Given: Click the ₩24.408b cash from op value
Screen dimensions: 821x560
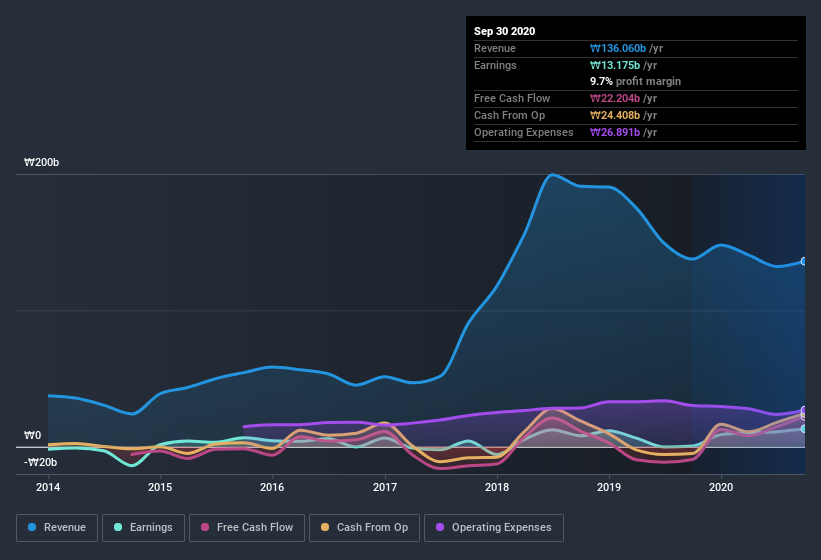Looking at the screenshot, I should [615, 115].
